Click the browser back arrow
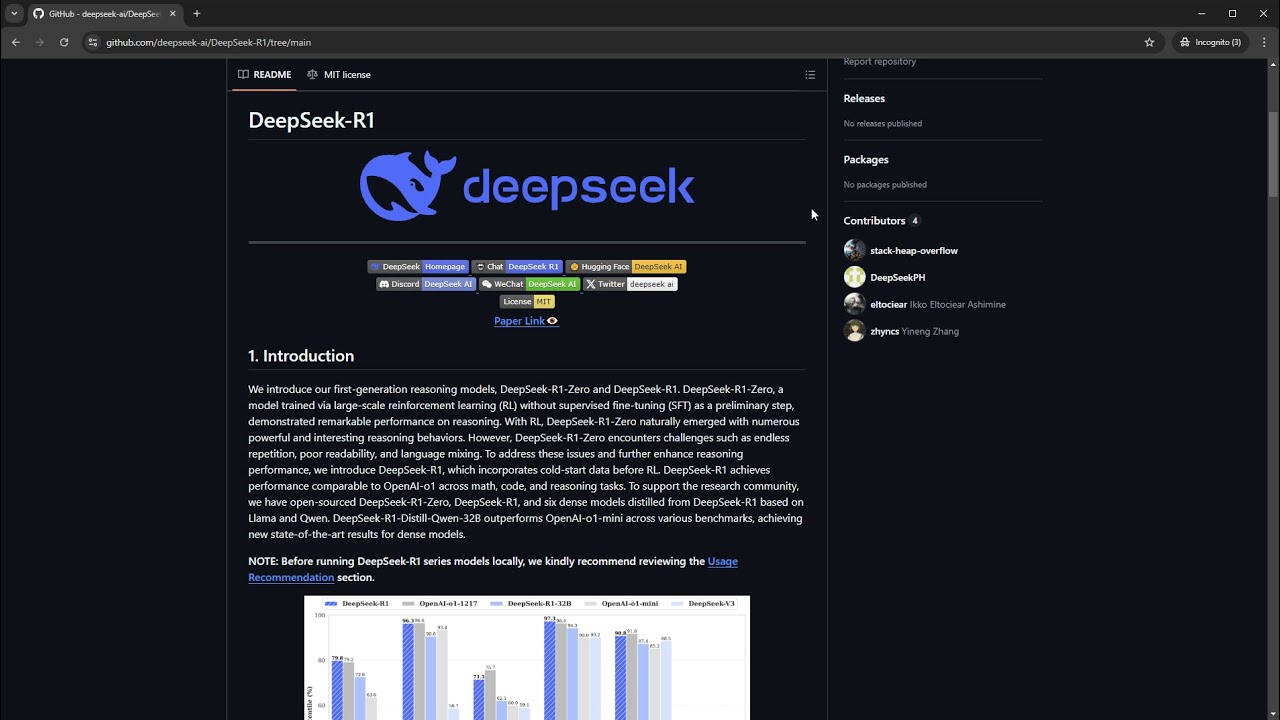 click(x=15, y=42)
